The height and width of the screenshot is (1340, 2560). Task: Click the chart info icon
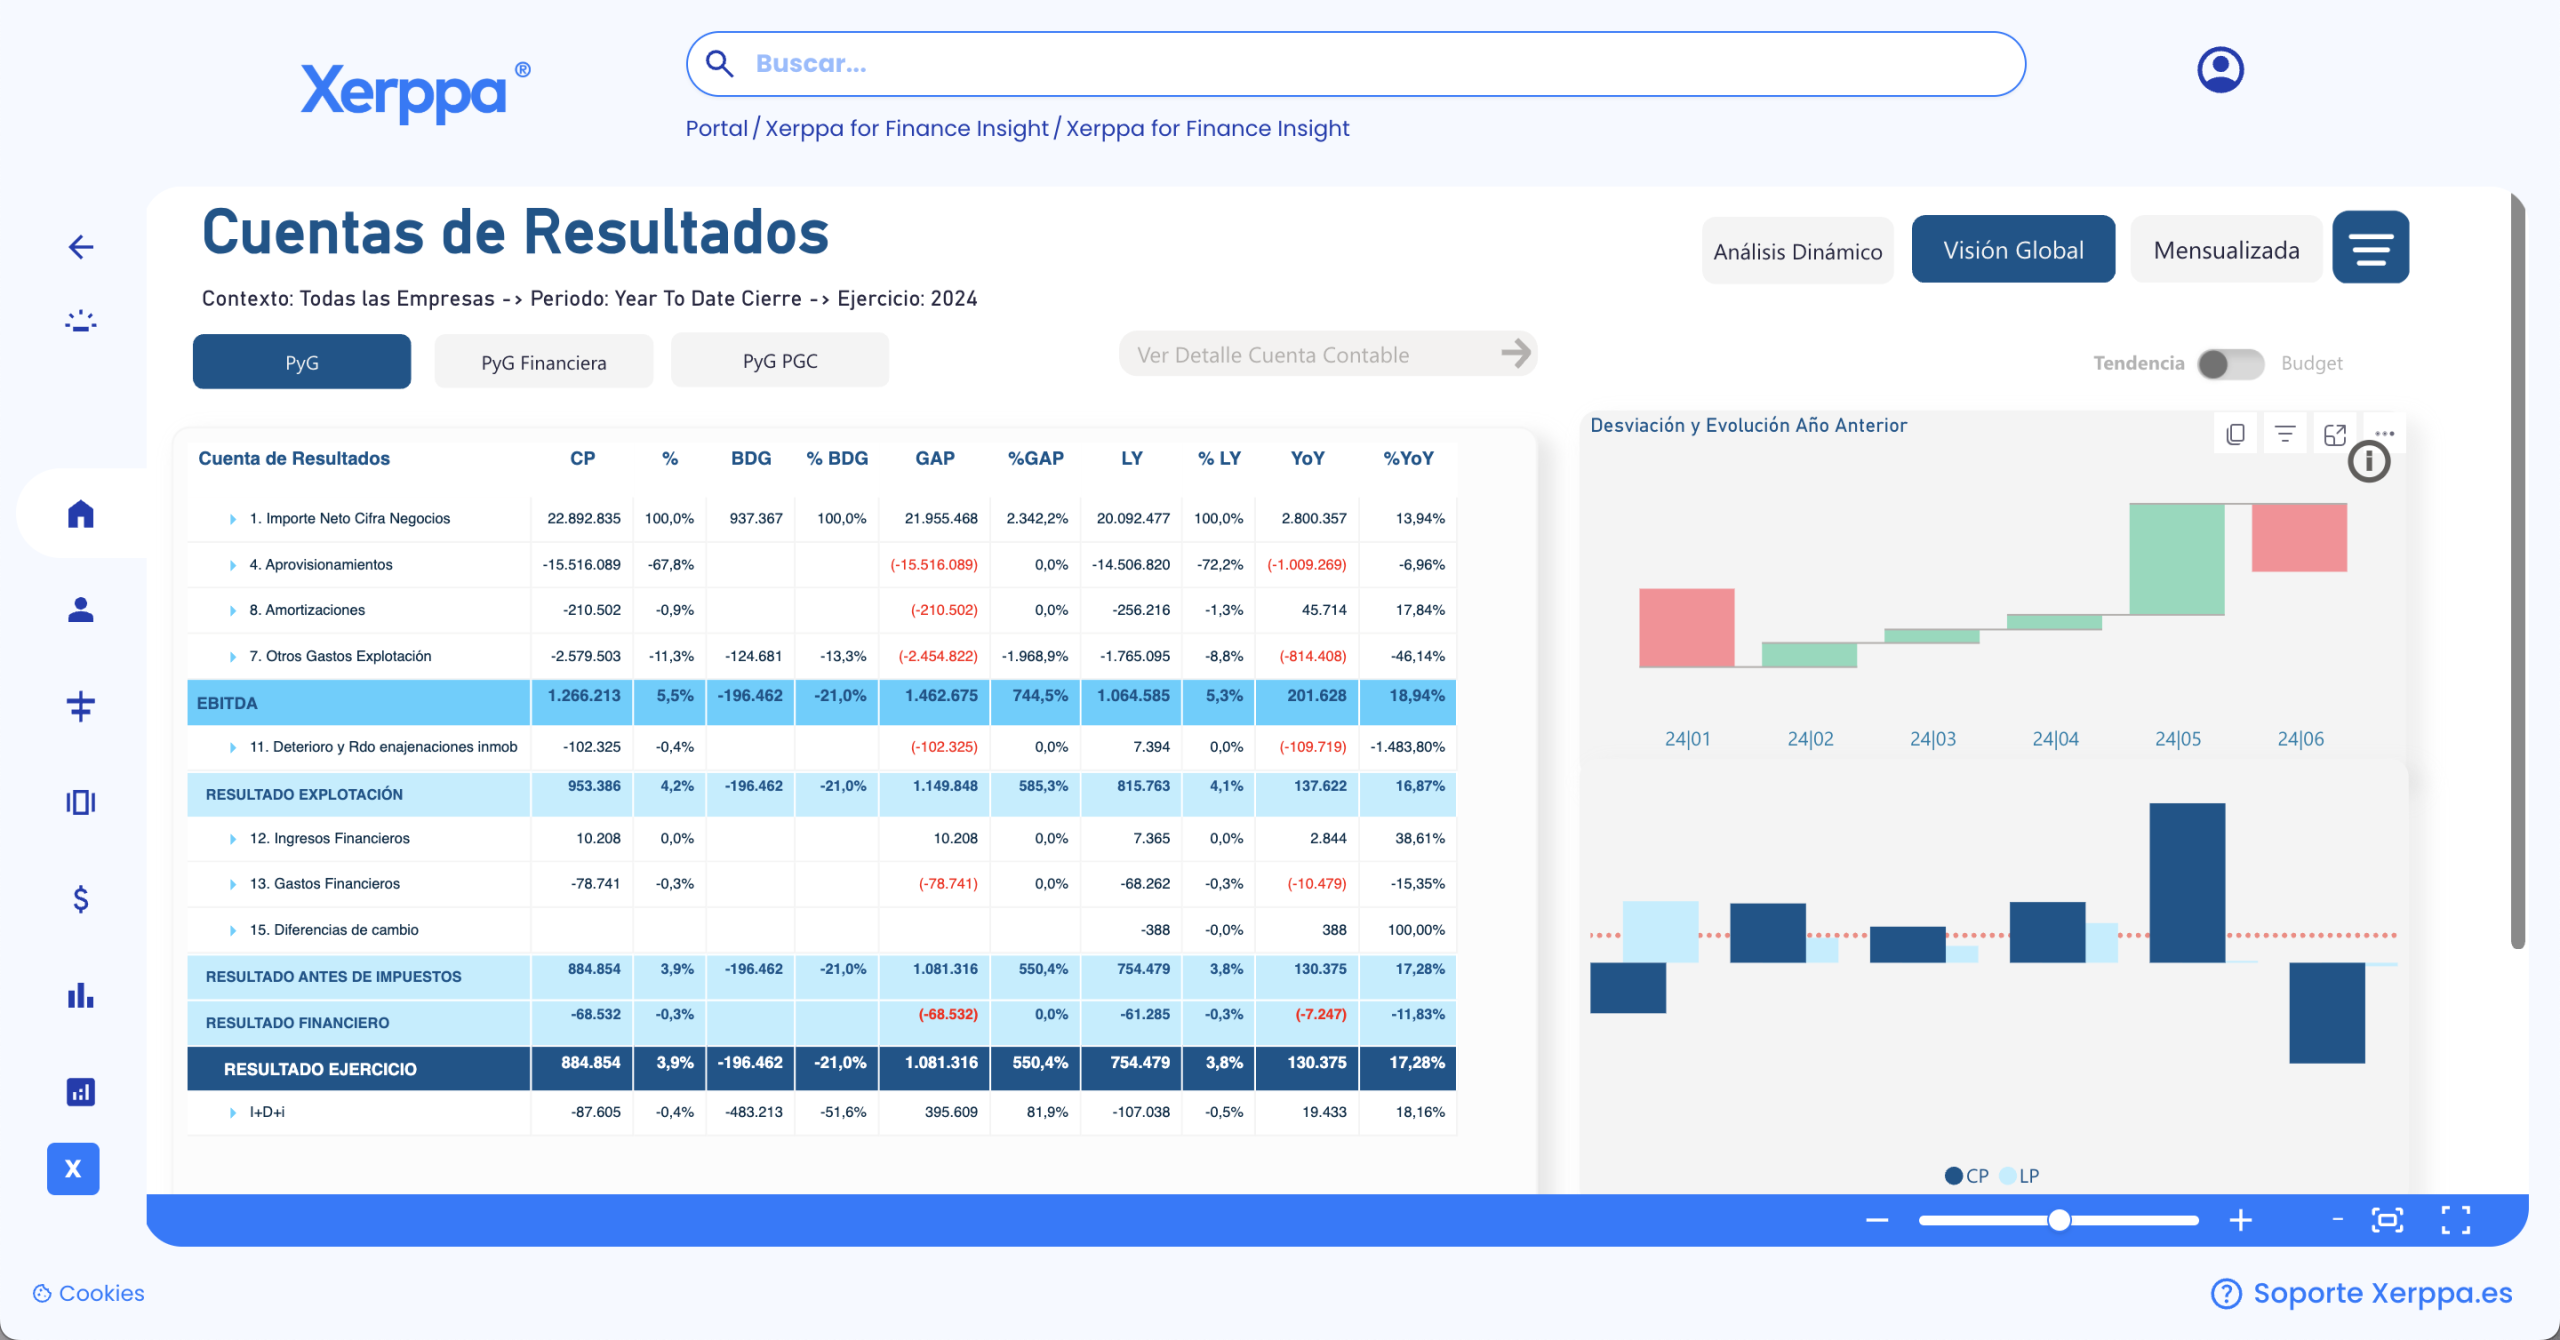(2368, 462)
